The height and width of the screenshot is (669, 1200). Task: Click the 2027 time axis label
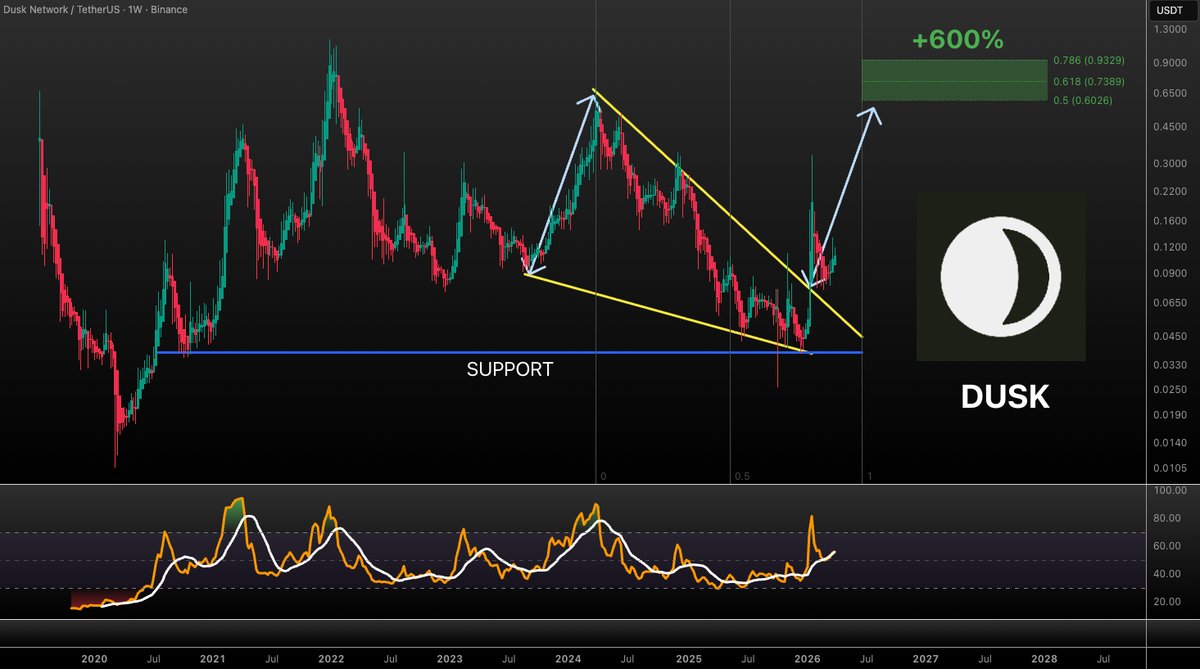[925, 659]
